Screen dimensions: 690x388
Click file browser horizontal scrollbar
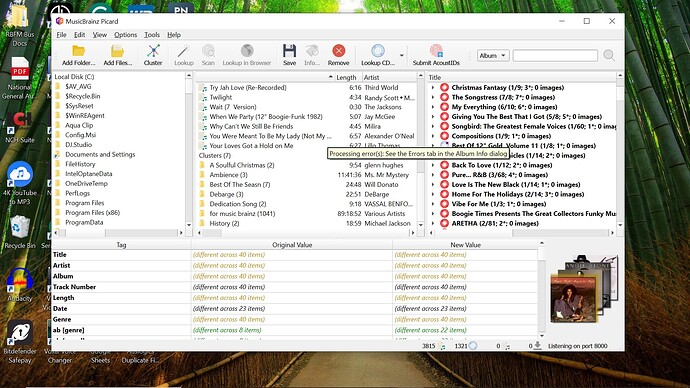click(x=119, y=232)
